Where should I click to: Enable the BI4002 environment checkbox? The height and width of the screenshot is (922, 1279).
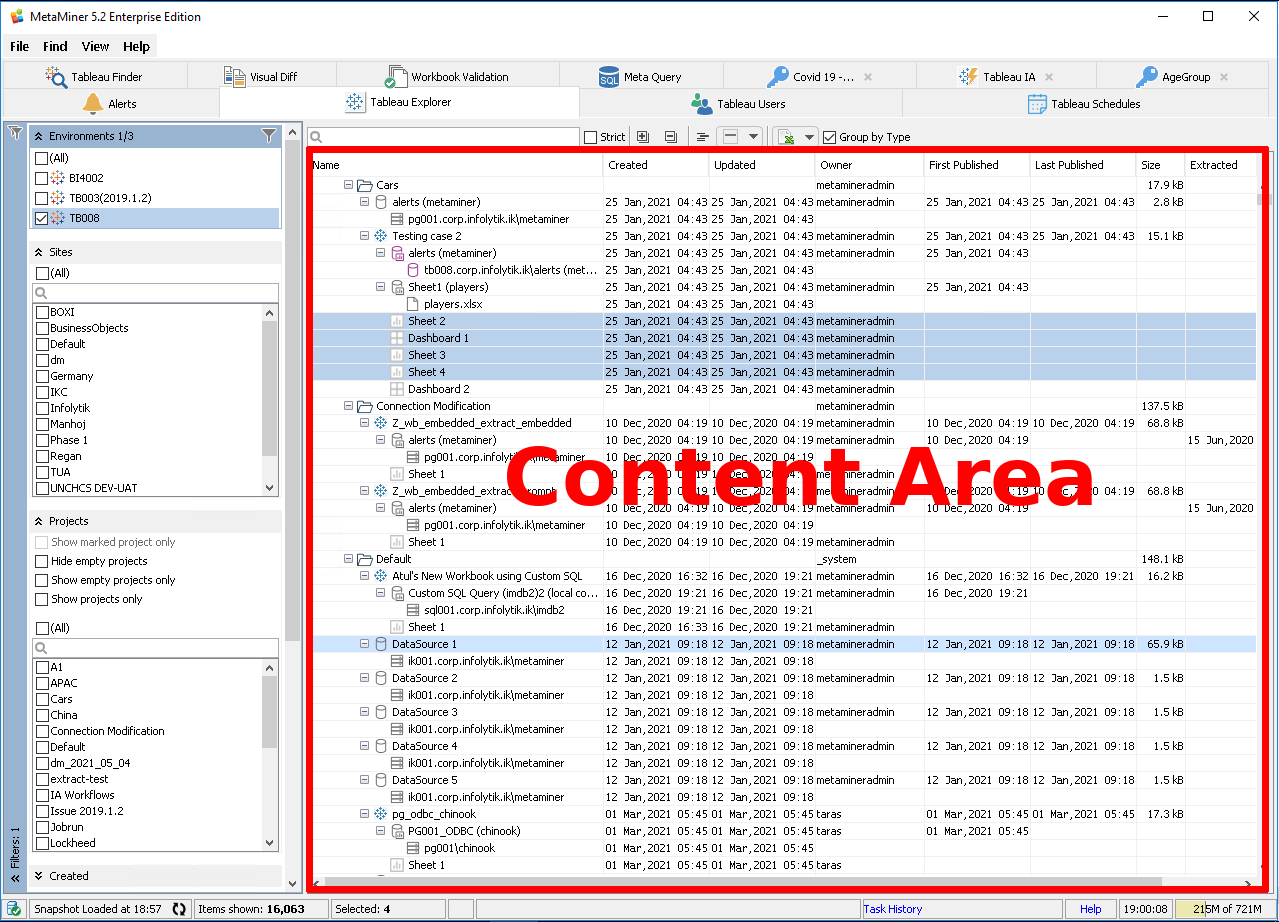coord(41,178)
